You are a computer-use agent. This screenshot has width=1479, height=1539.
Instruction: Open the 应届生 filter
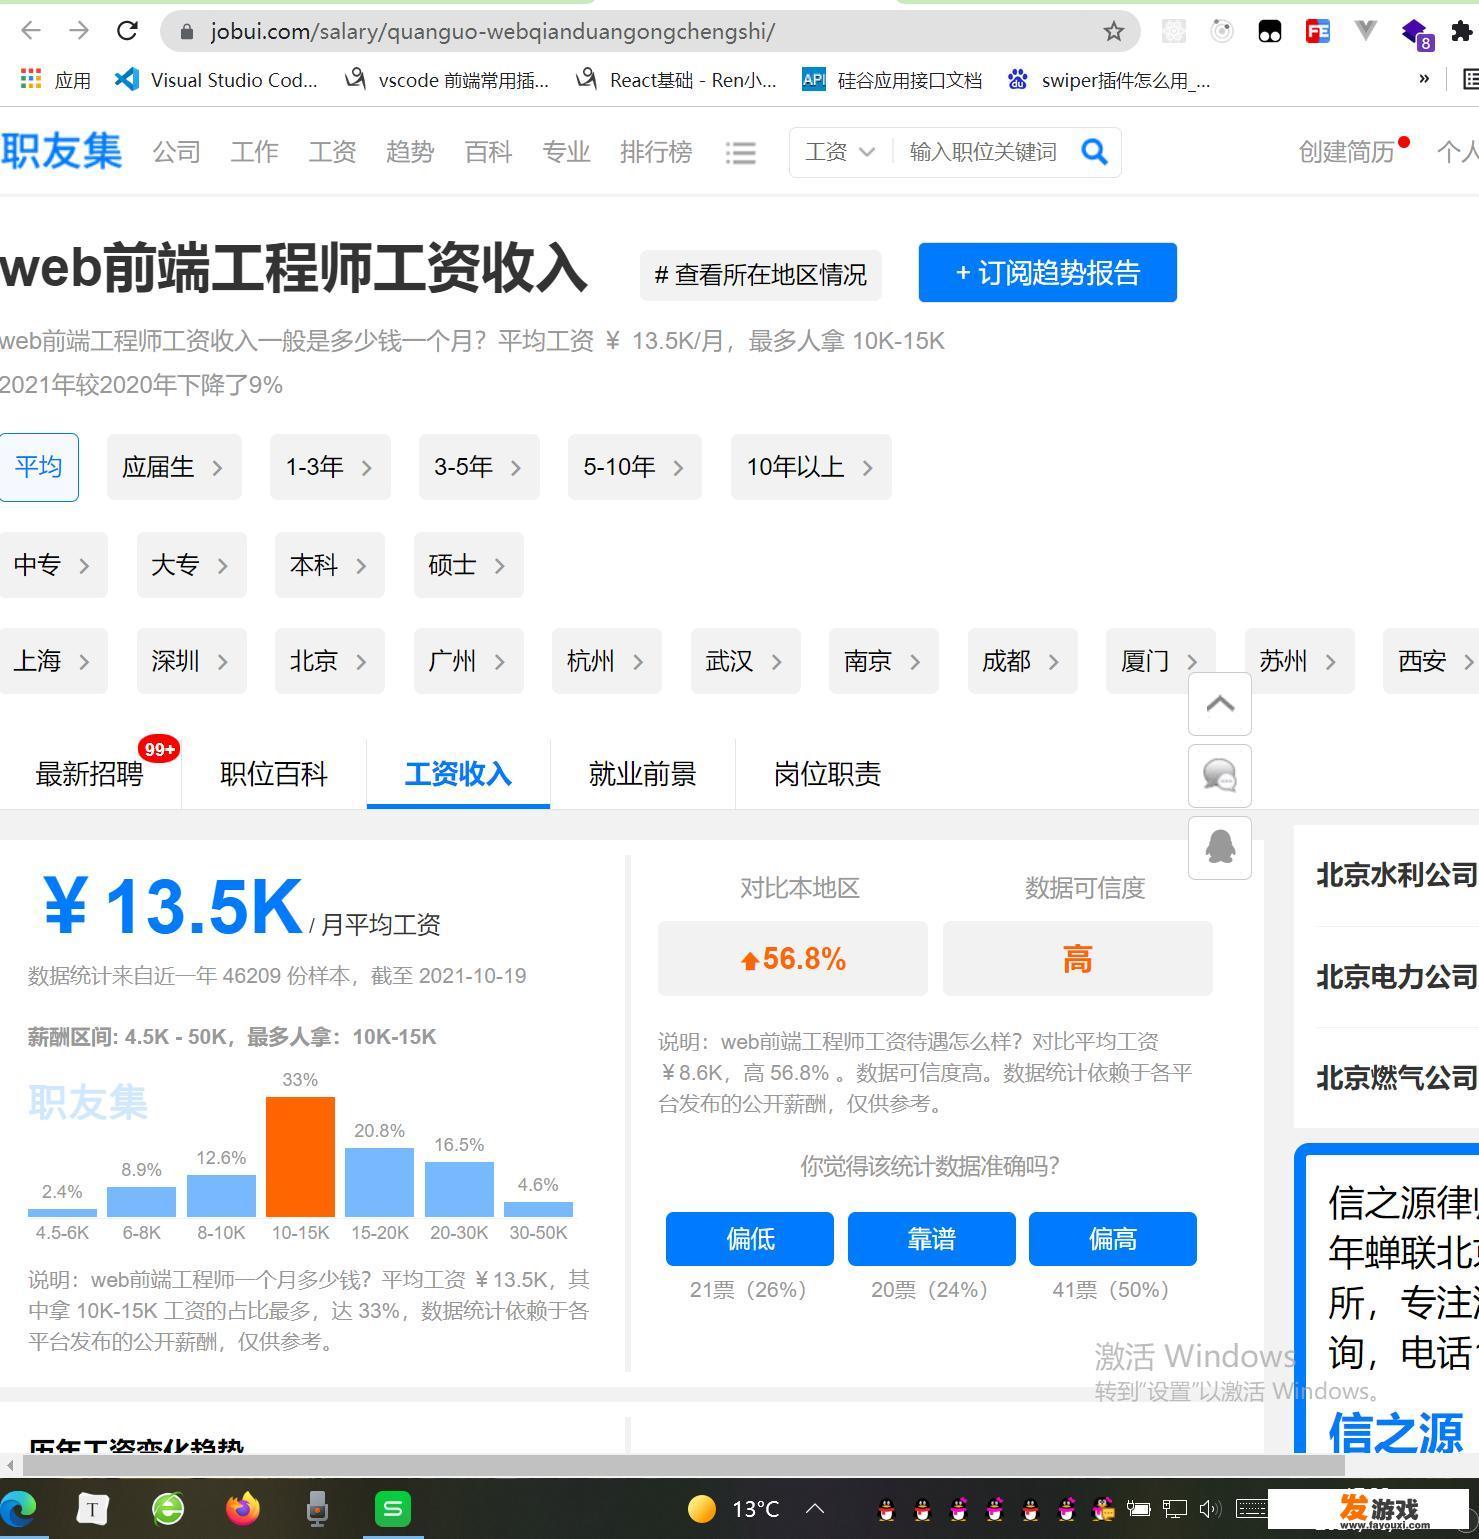(x=174, y=467)
